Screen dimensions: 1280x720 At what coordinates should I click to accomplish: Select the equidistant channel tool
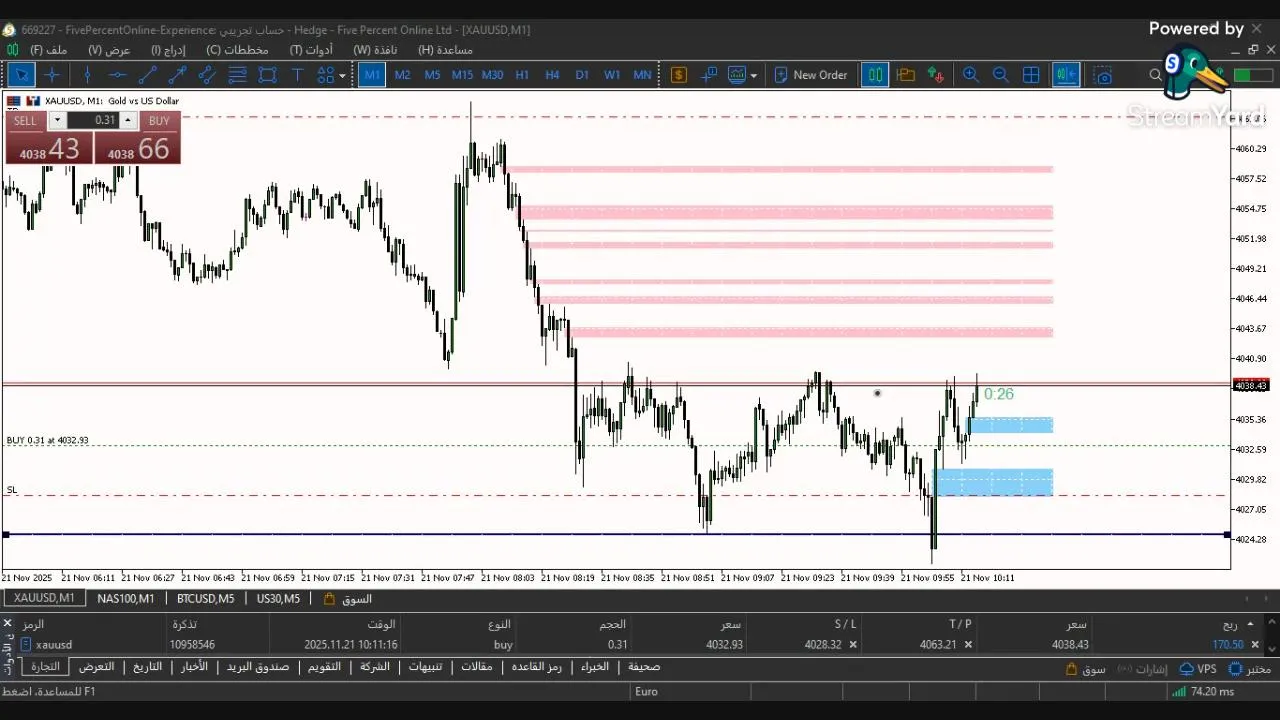[x=208, y=75]
